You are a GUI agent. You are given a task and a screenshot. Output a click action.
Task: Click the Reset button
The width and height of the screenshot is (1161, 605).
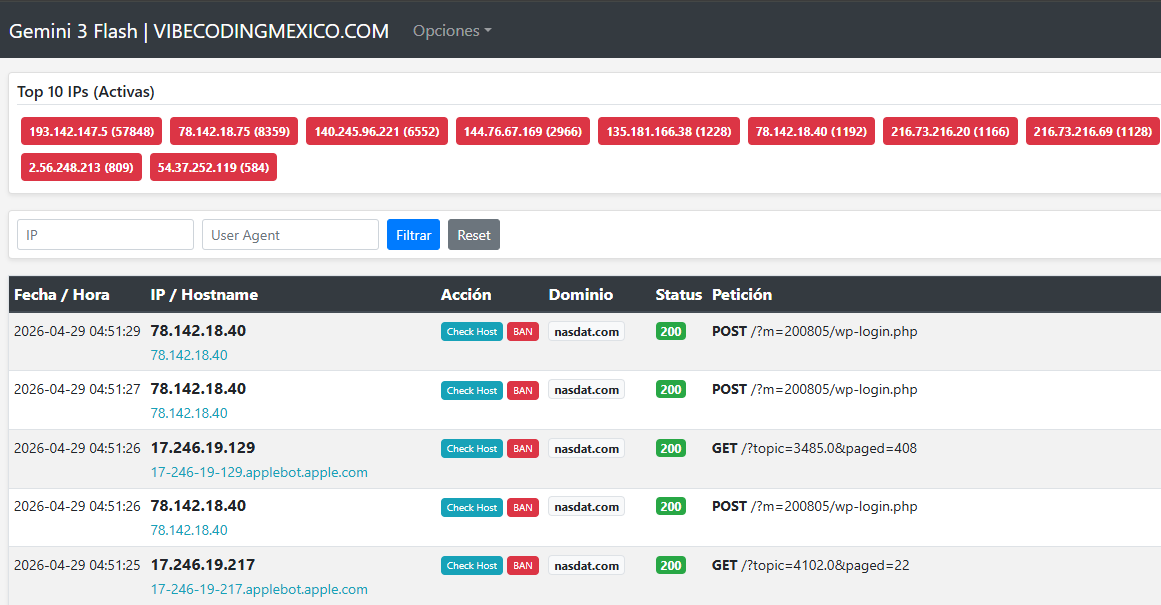click(x=474, y=235)
